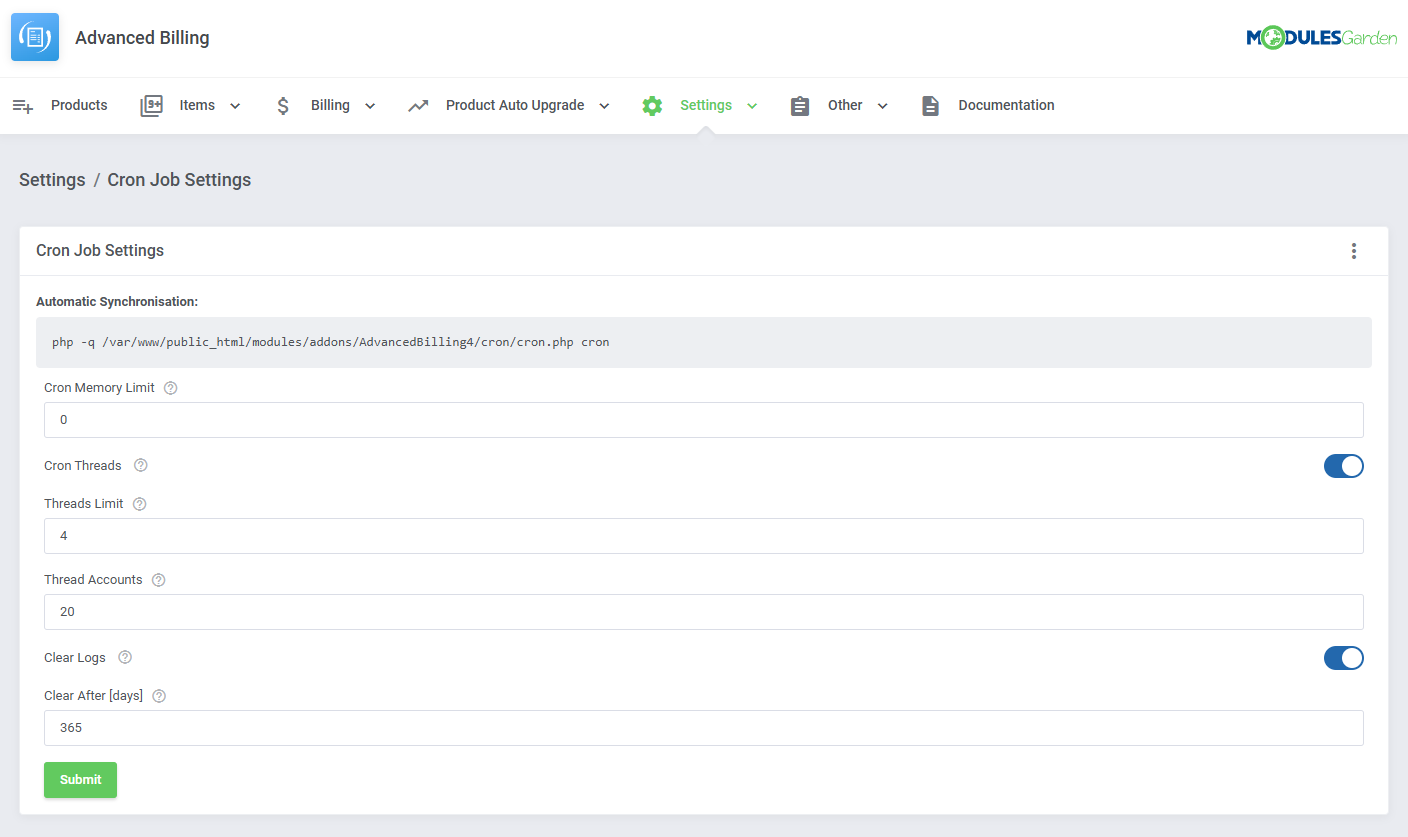Expand the Settings dropdown chevron
Screen dimensions: 1408x837
tap(752, 106)
